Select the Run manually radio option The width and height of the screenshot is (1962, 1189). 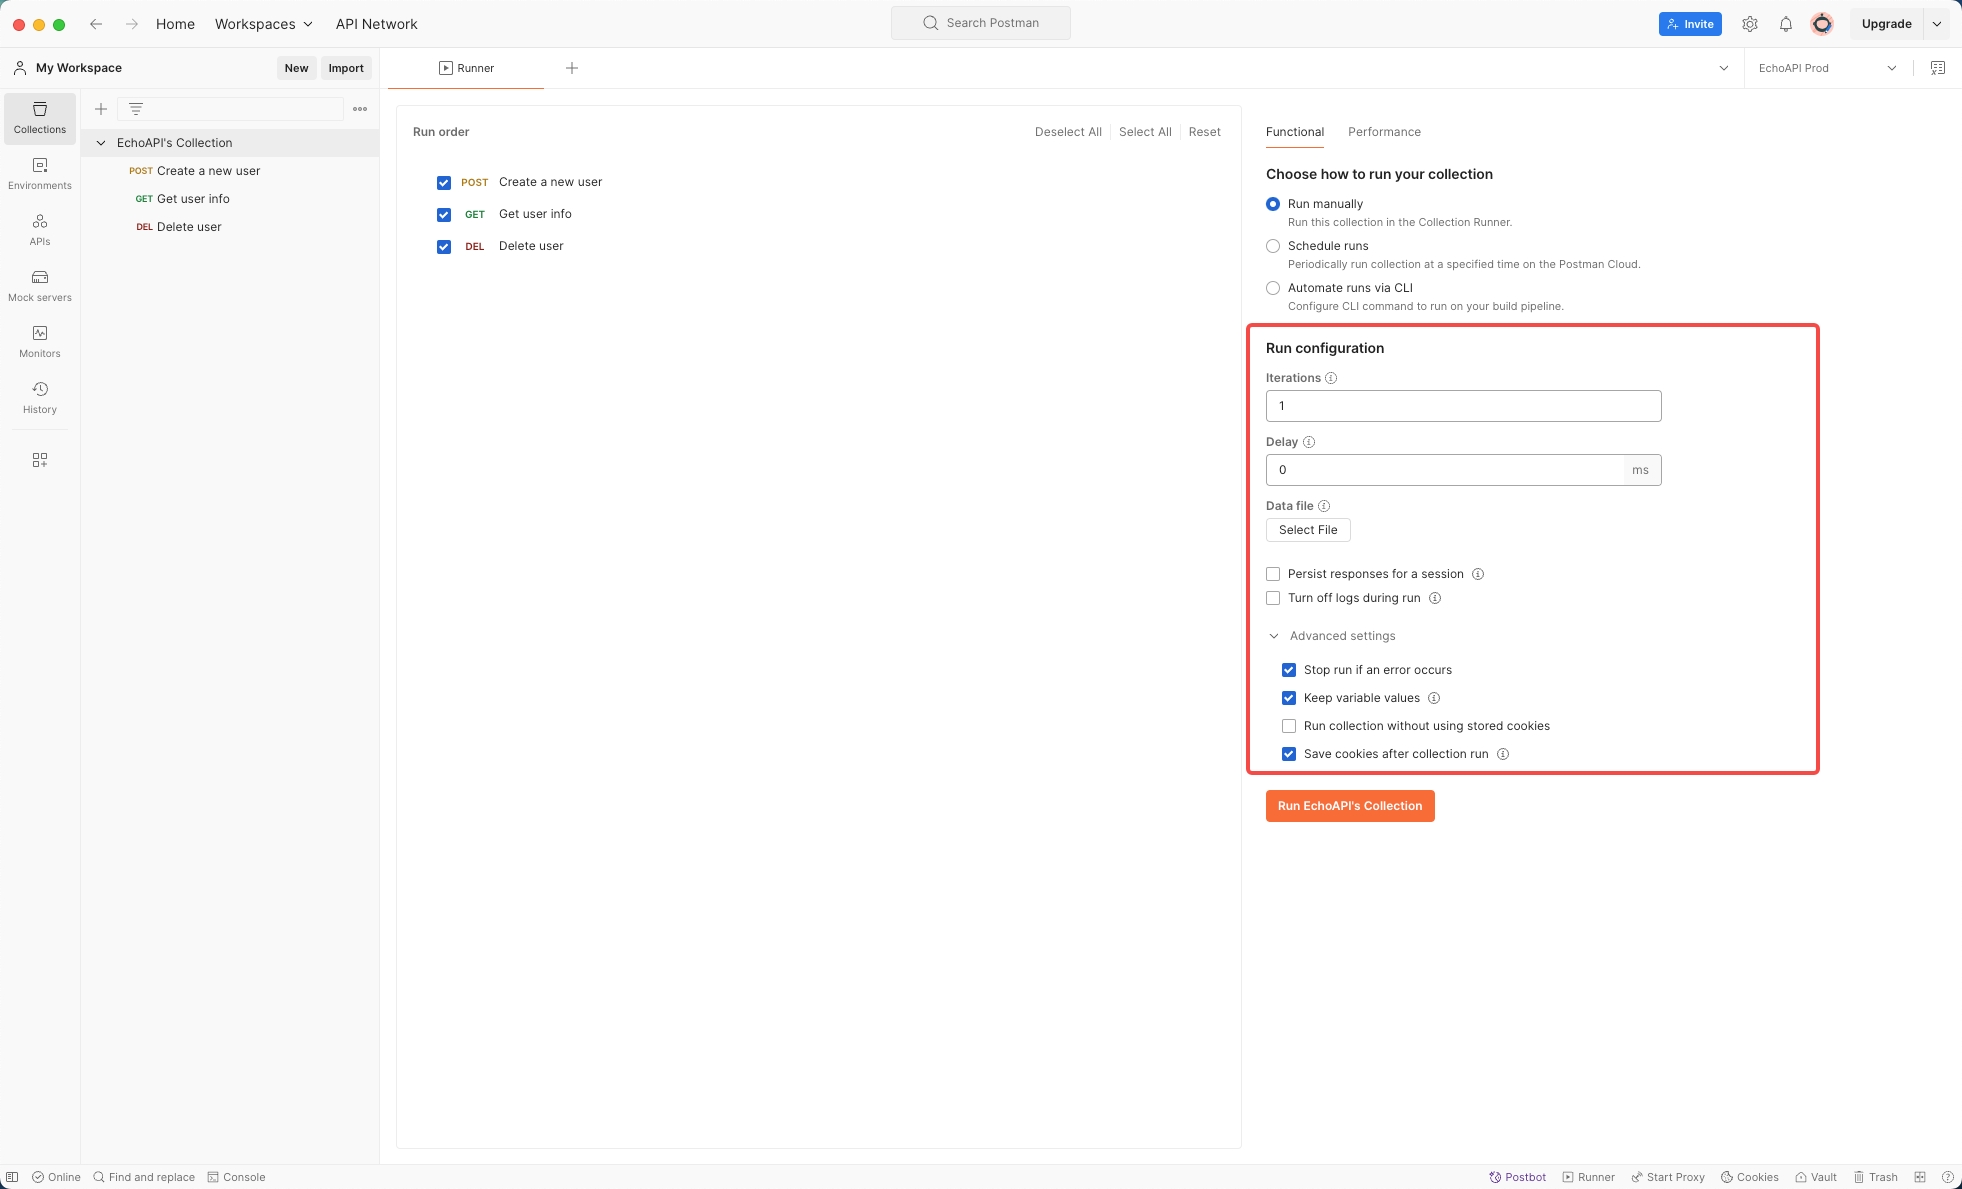[1273, 204]
